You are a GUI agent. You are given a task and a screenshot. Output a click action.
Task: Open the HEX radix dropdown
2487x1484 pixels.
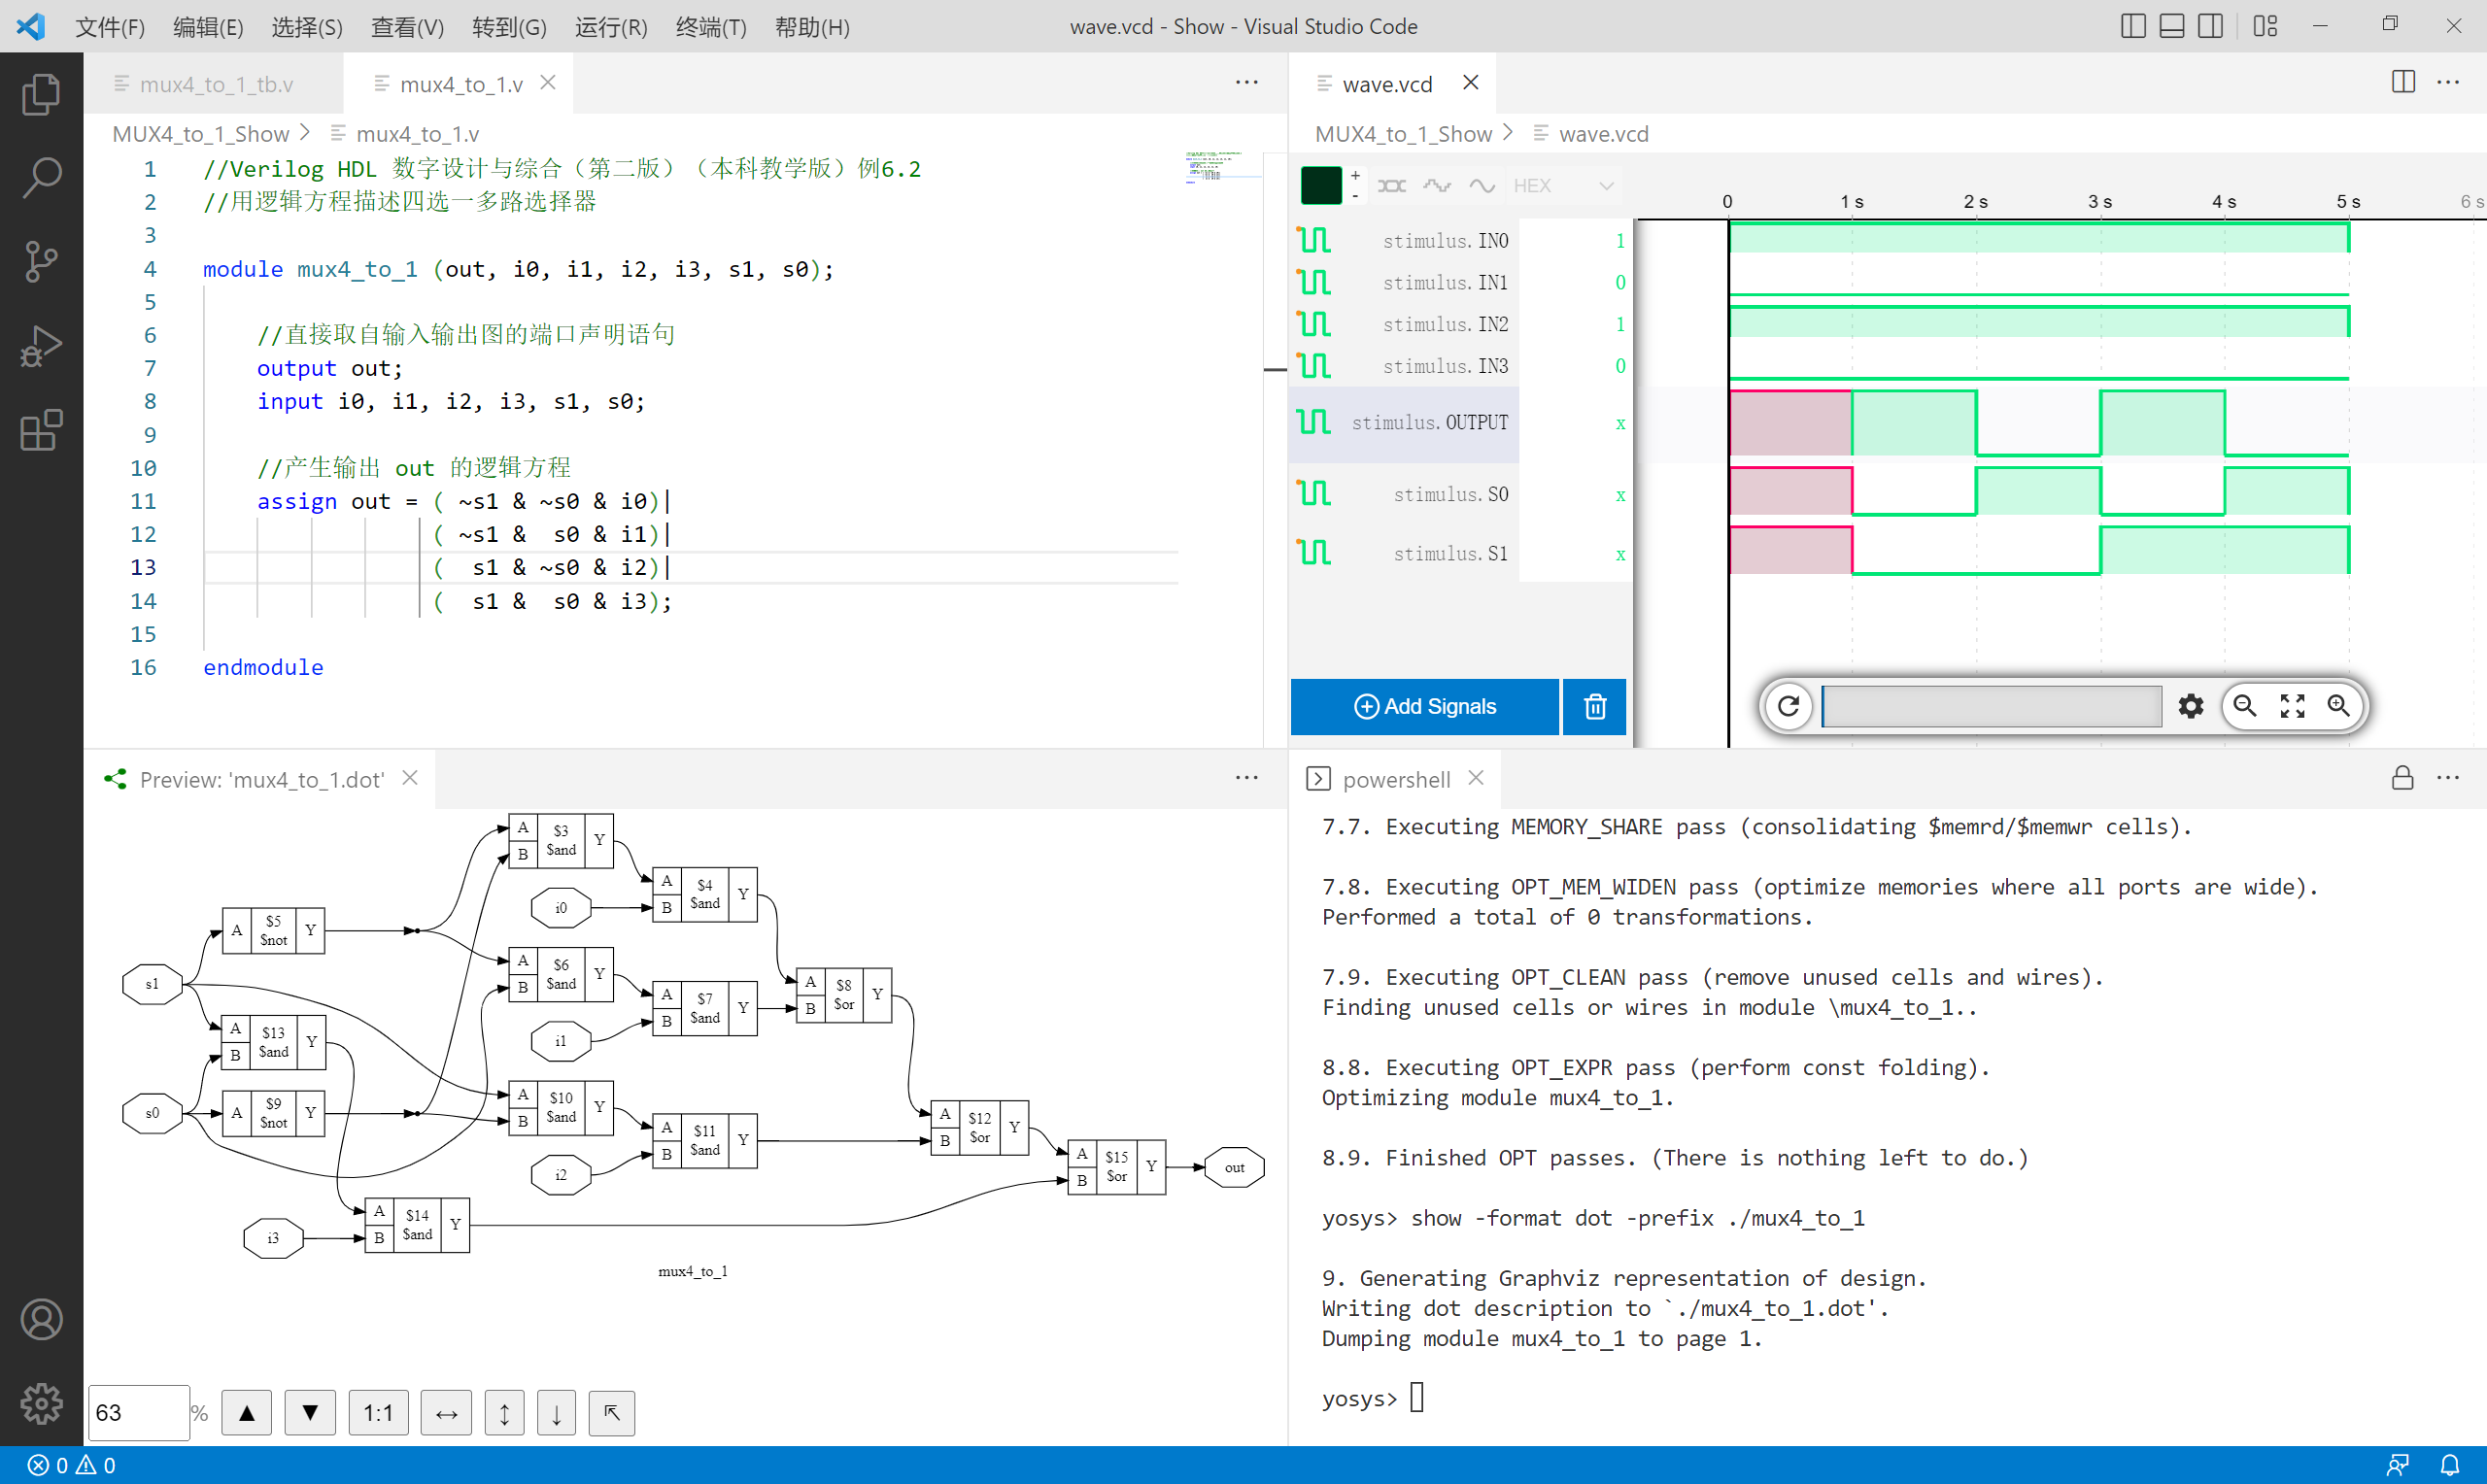[1563, 186]
